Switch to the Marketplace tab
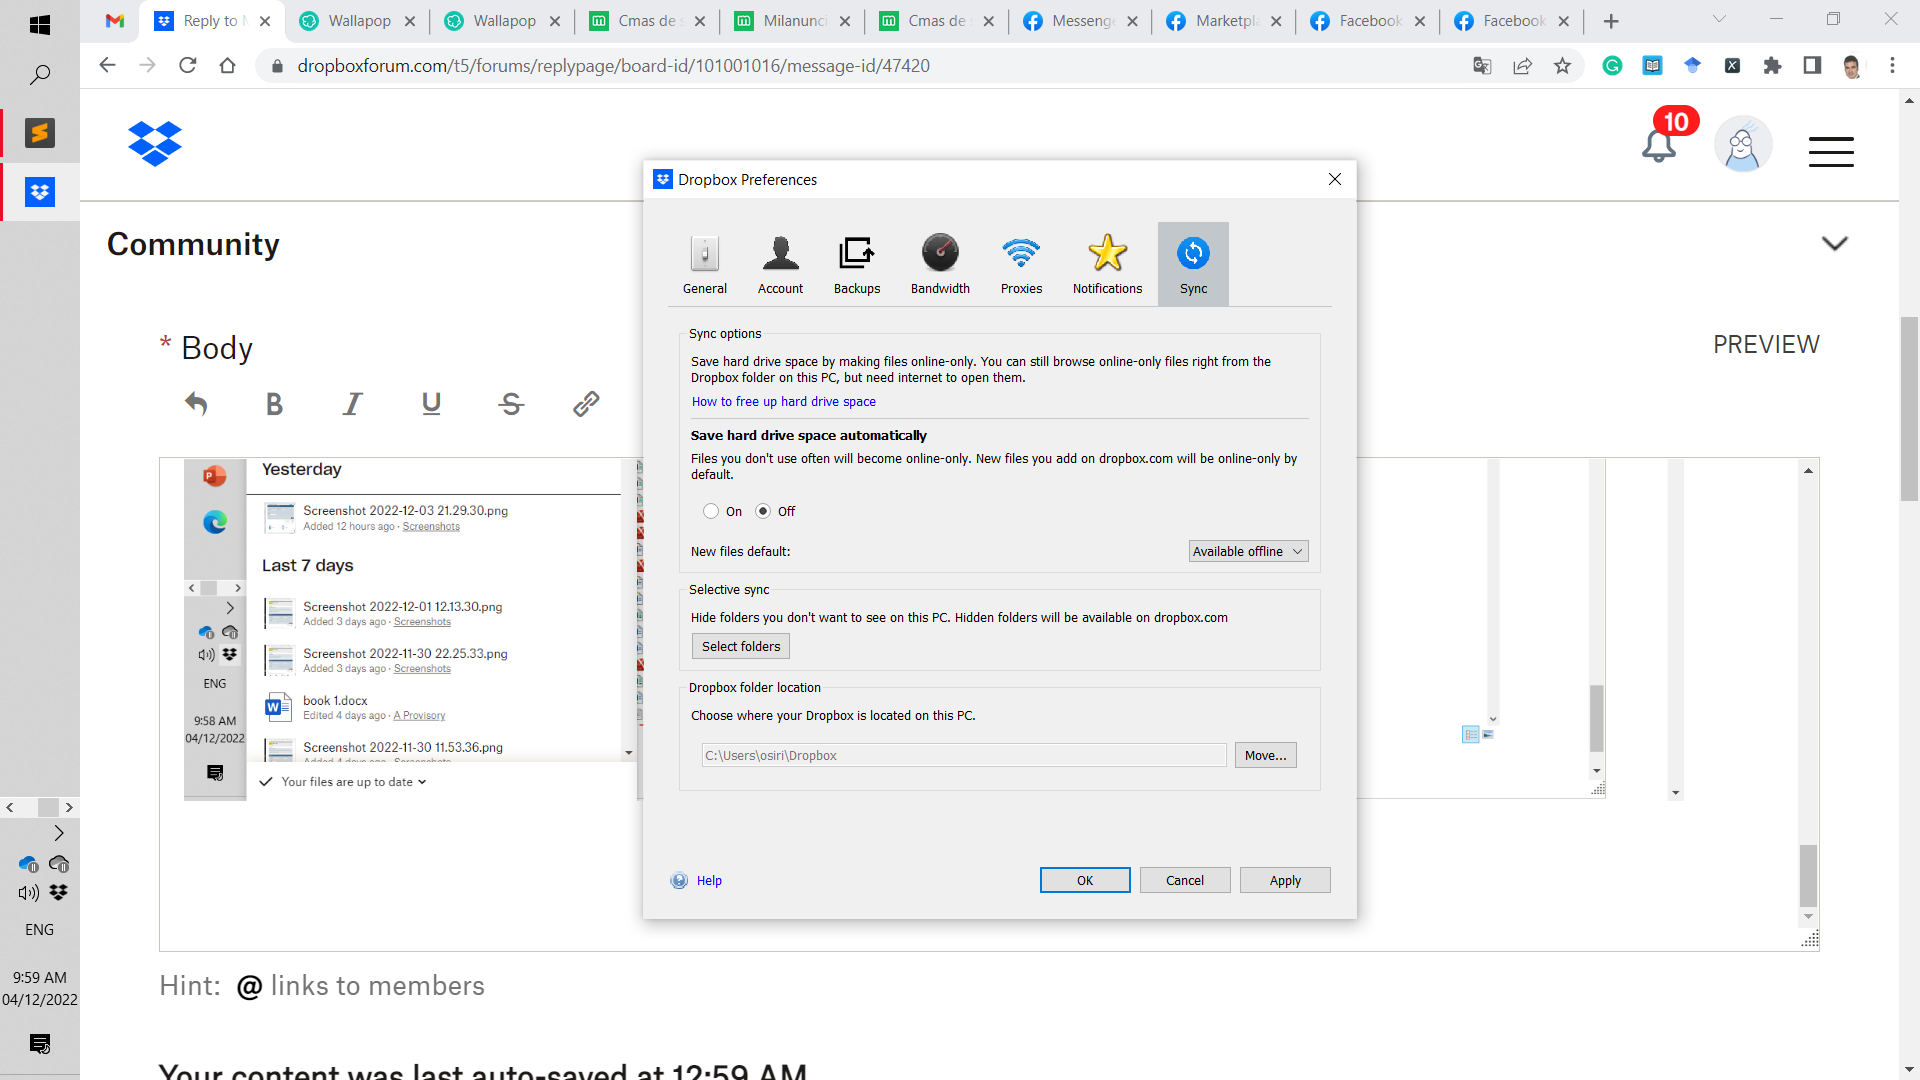Viewport: 1920px width, 1080px height. [1225, 21]
